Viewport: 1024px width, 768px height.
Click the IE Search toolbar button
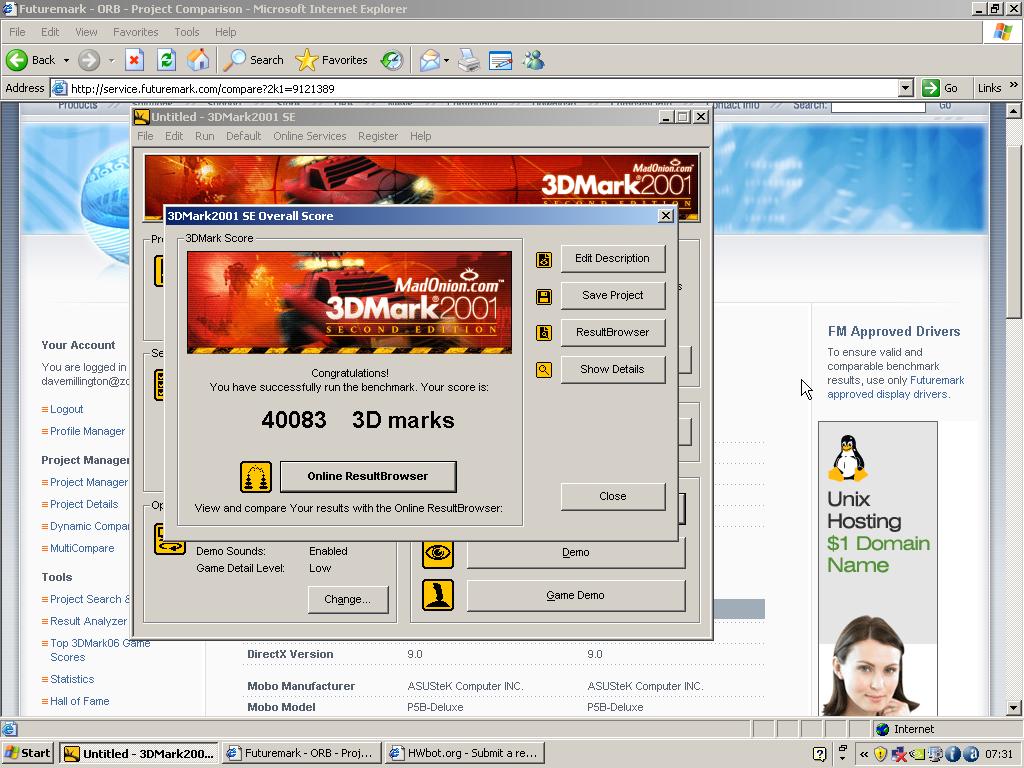(x=253, y=60)
